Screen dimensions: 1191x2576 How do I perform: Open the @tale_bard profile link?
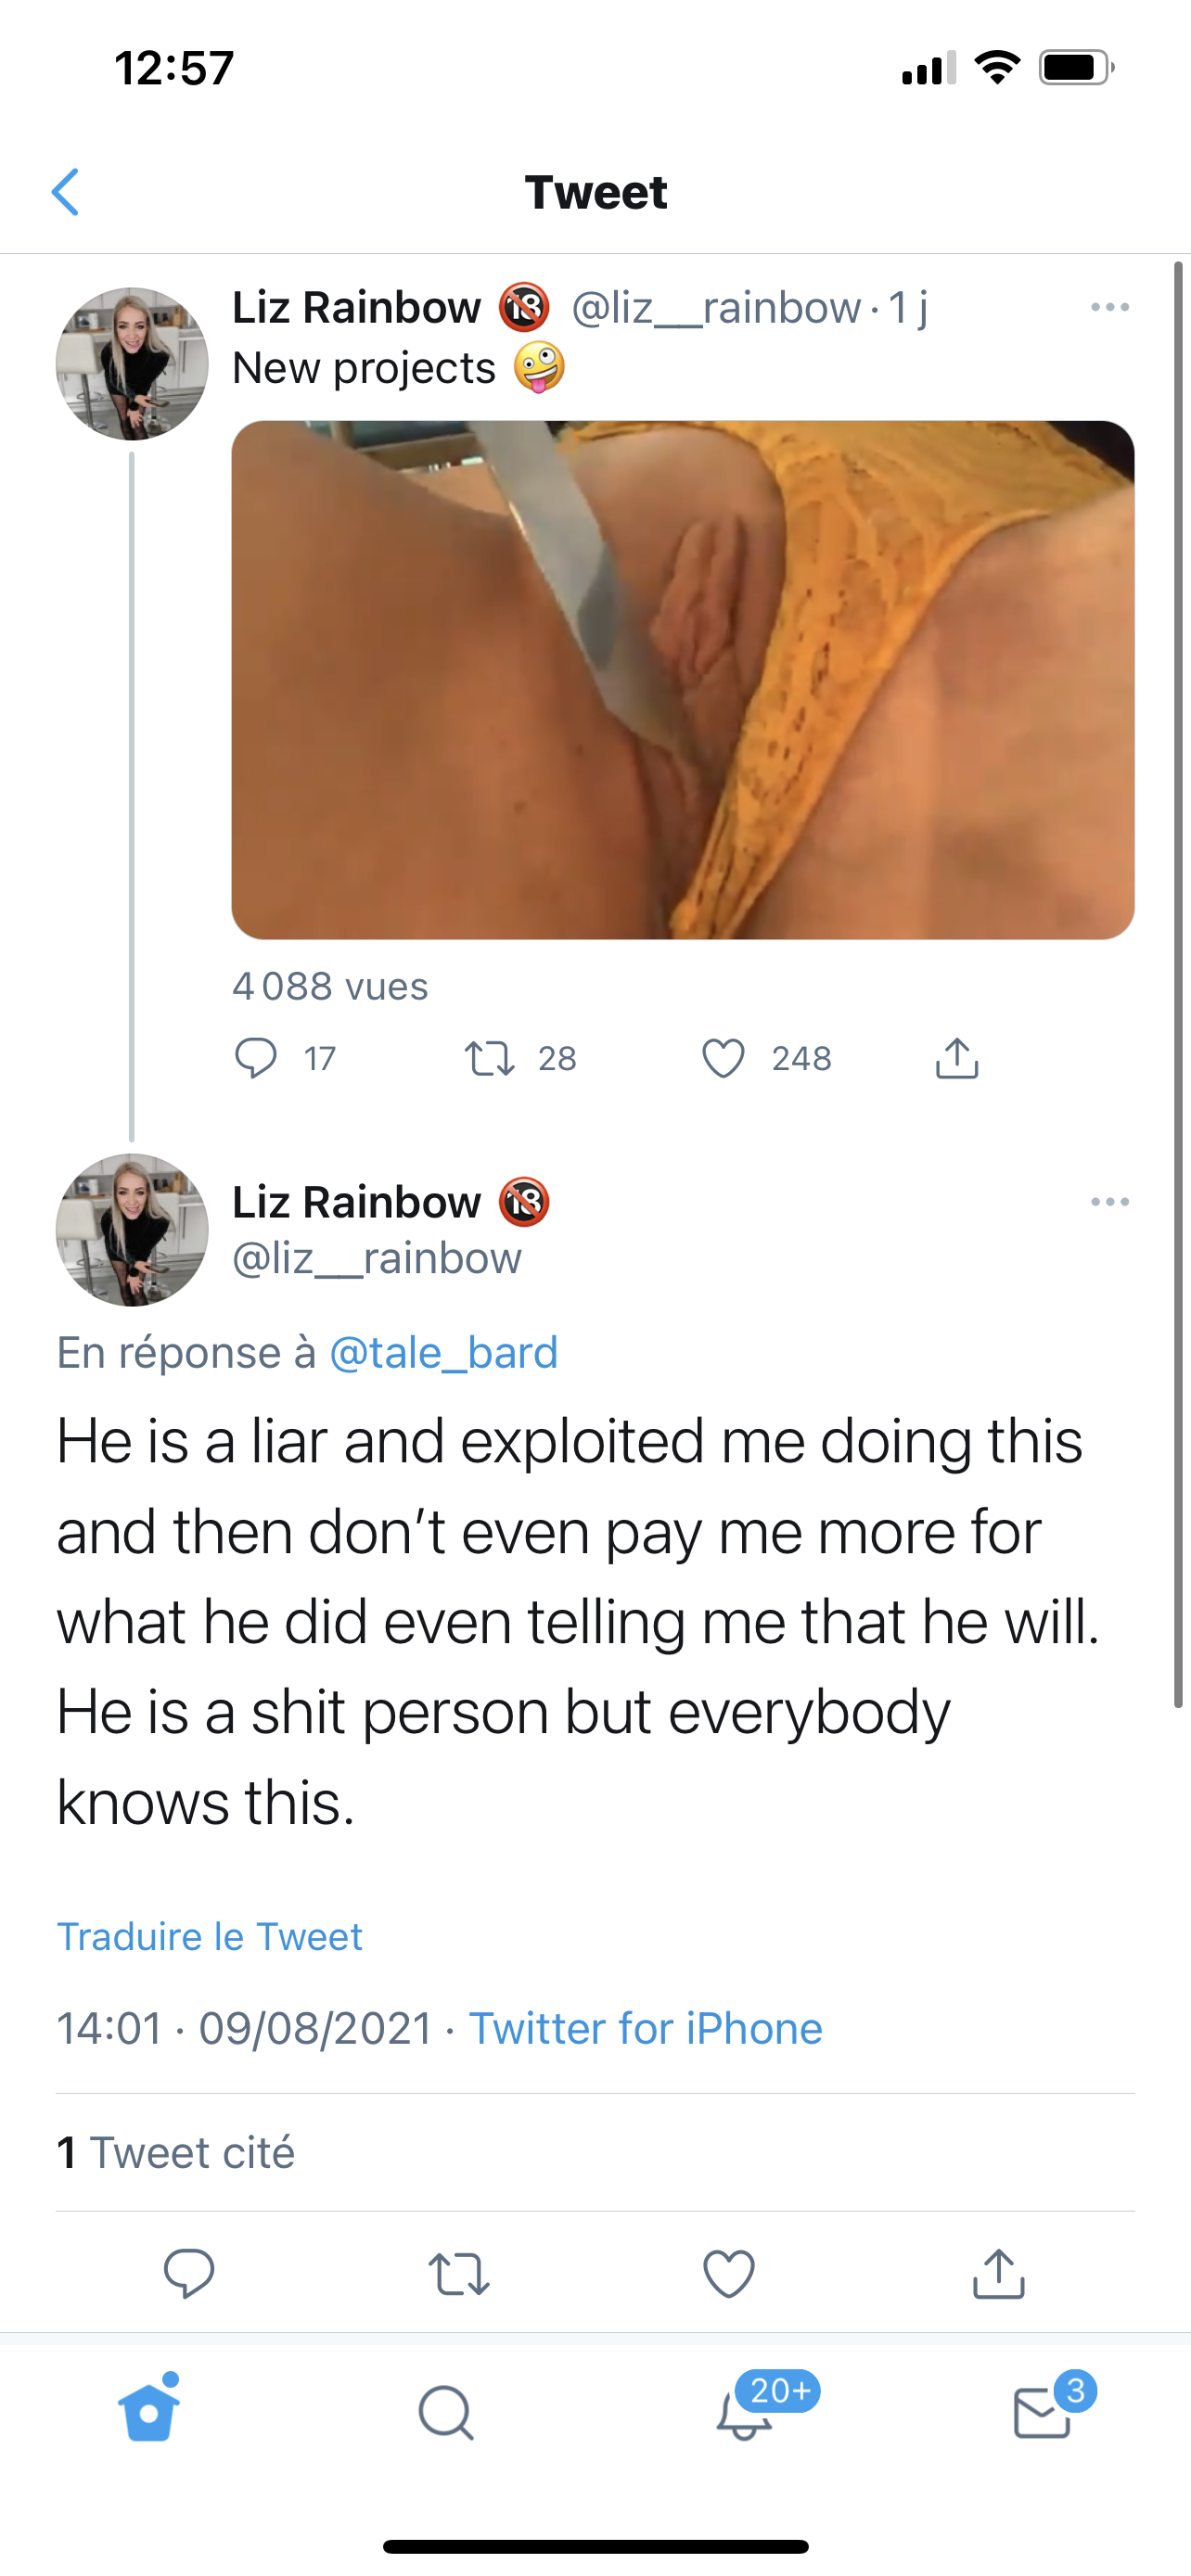[443, 1353]
